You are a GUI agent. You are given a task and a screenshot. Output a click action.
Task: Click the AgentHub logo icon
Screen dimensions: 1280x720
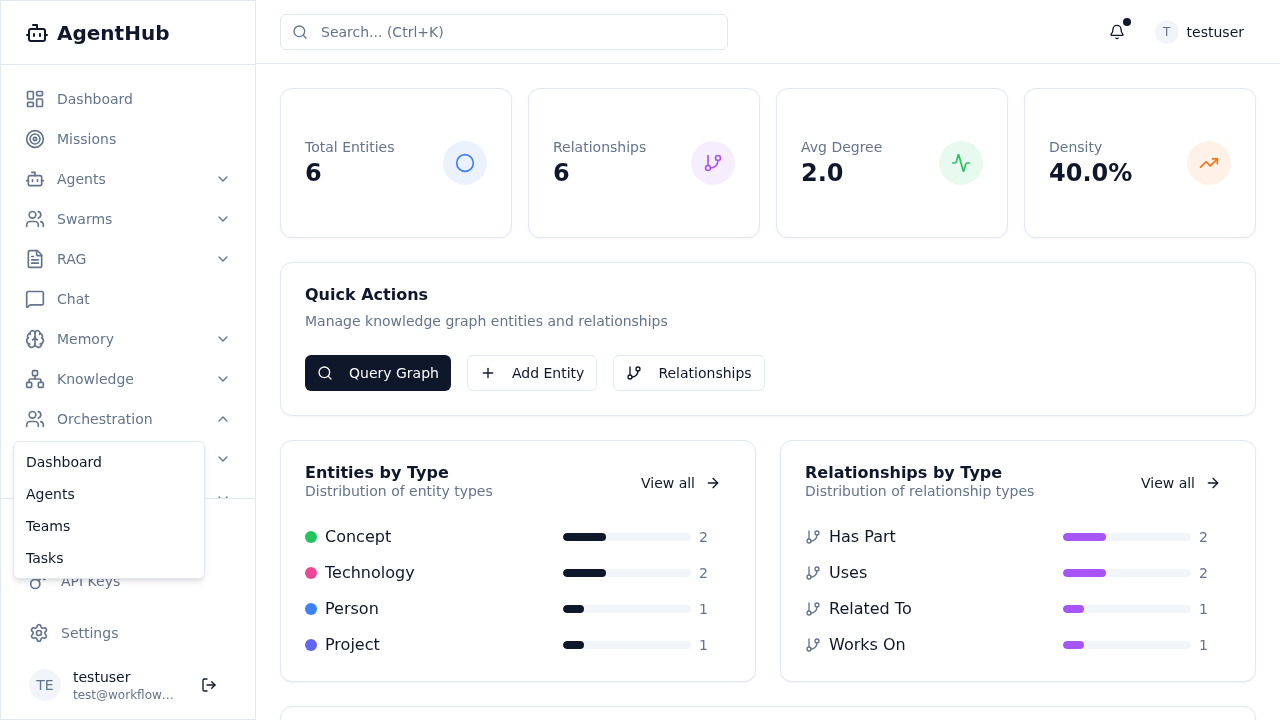pos(36,32)
